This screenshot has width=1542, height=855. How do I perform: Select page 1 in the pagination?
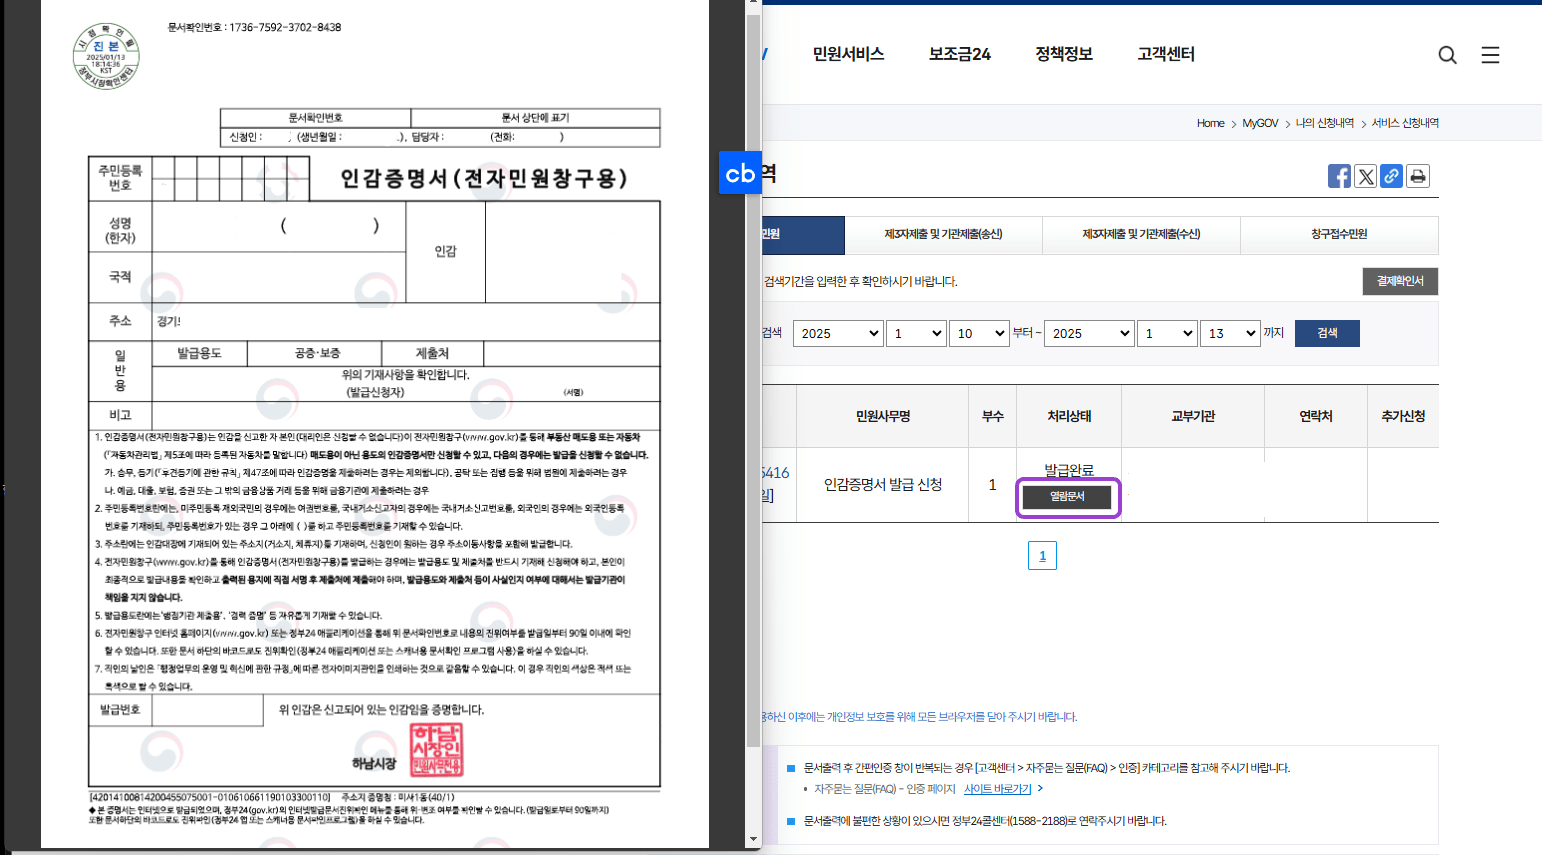[x=1042, y=555]
